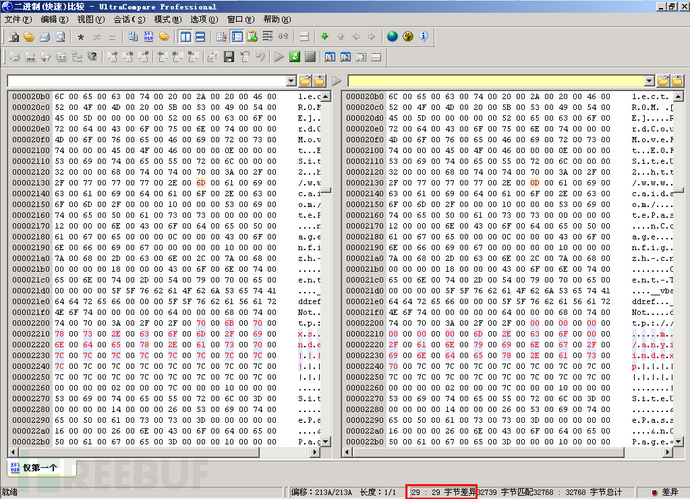Screen dimensions: 690x499
Task: Click the gray play arrow in second toolbar
Action: (279, 57)
